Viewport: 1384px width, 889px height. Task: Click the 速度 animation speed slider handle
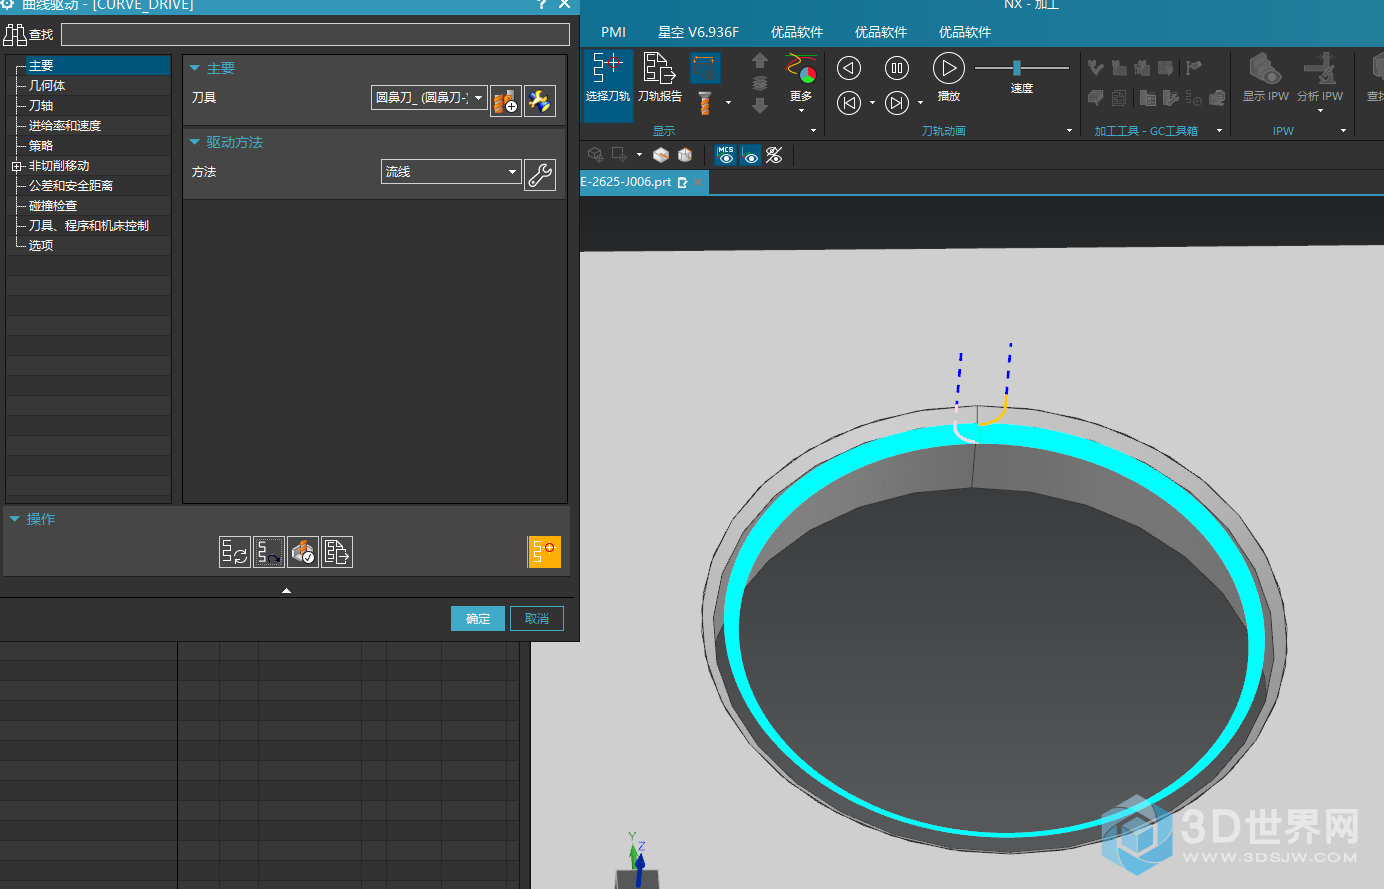point(1017,68)
